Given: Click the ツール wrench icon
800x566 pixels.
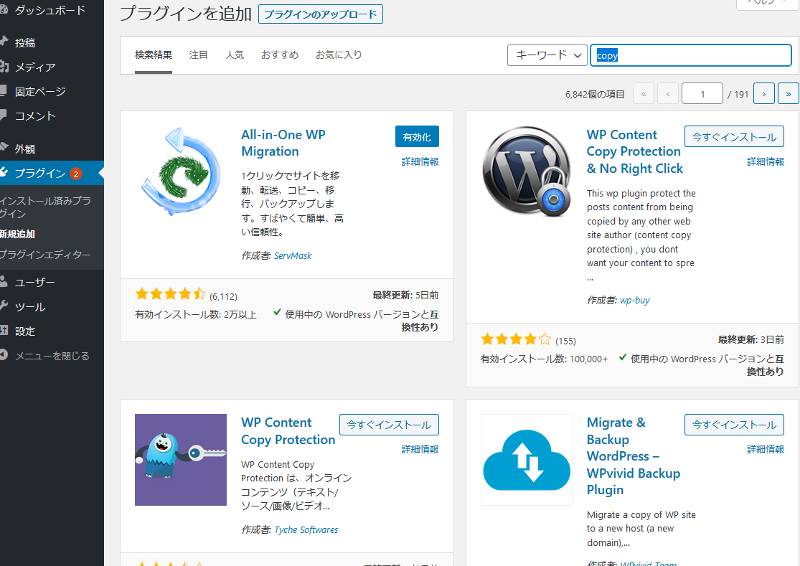Looking at the screenshot, I should (4, 306).
